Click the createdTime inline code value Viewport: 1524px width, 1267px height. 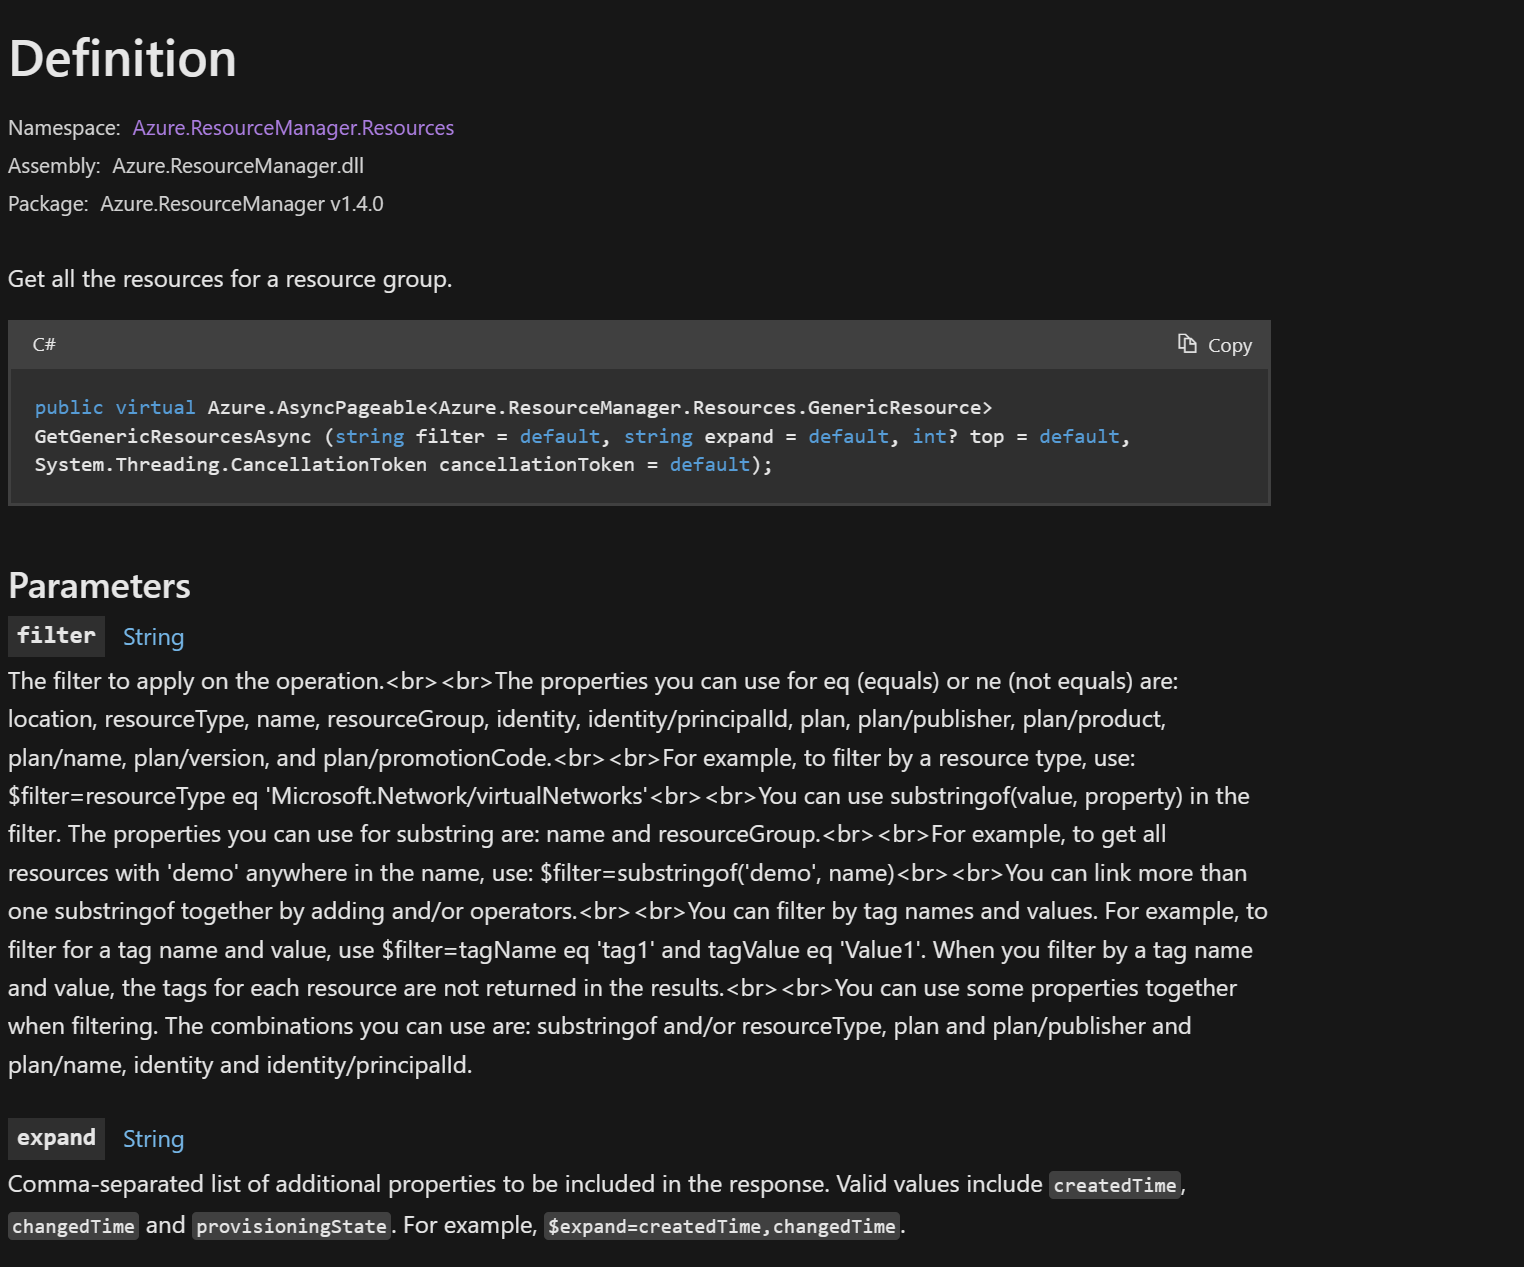pyautogui.click(x=1113, y=1186)
